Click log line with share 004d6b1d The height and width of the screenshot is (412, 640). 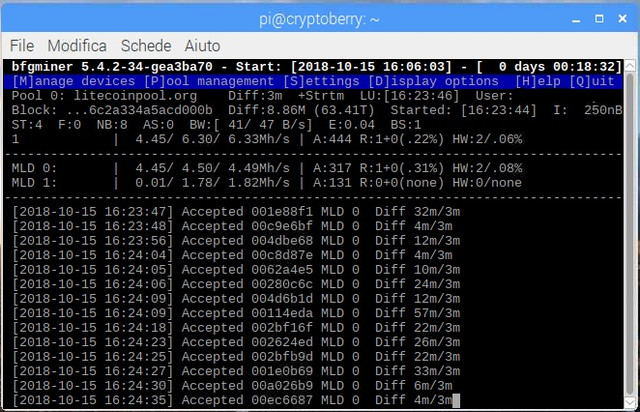(236, 299)
